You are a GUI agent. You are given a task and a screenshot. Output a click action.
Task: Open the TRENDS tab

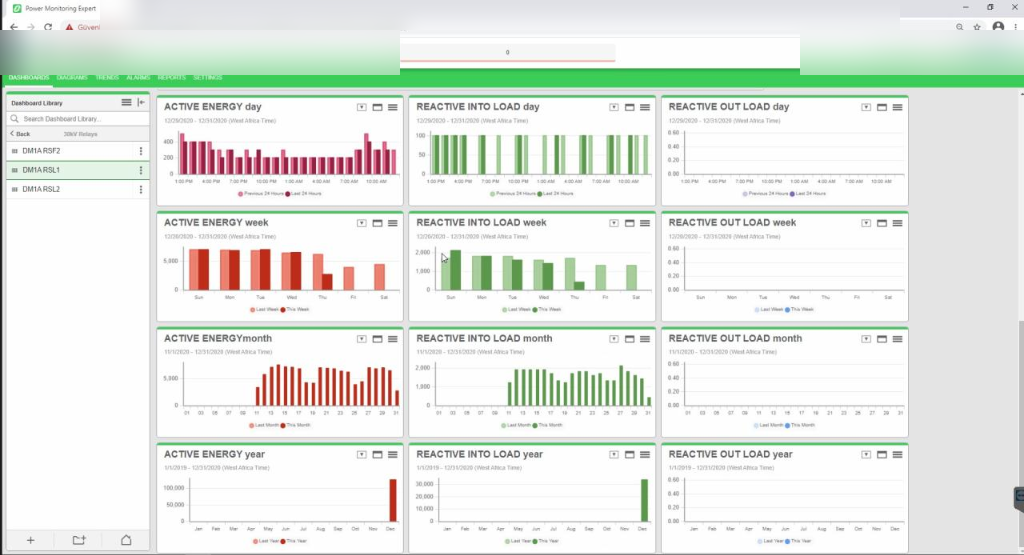coord(107,78)
